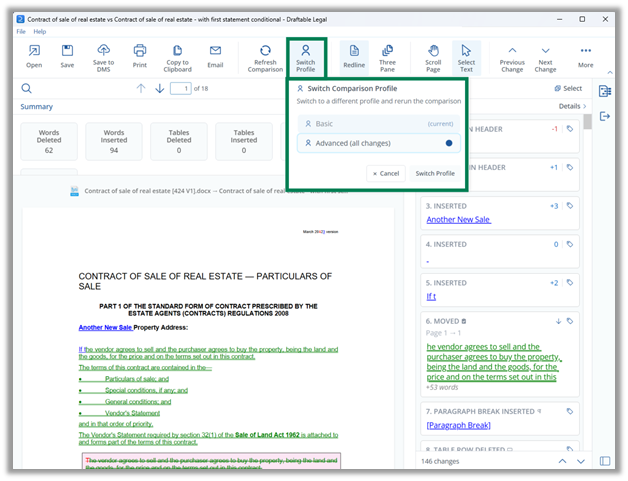Confirm with Switch Profile button
This screenshot has height=481, width=628.
click(435, 173)
